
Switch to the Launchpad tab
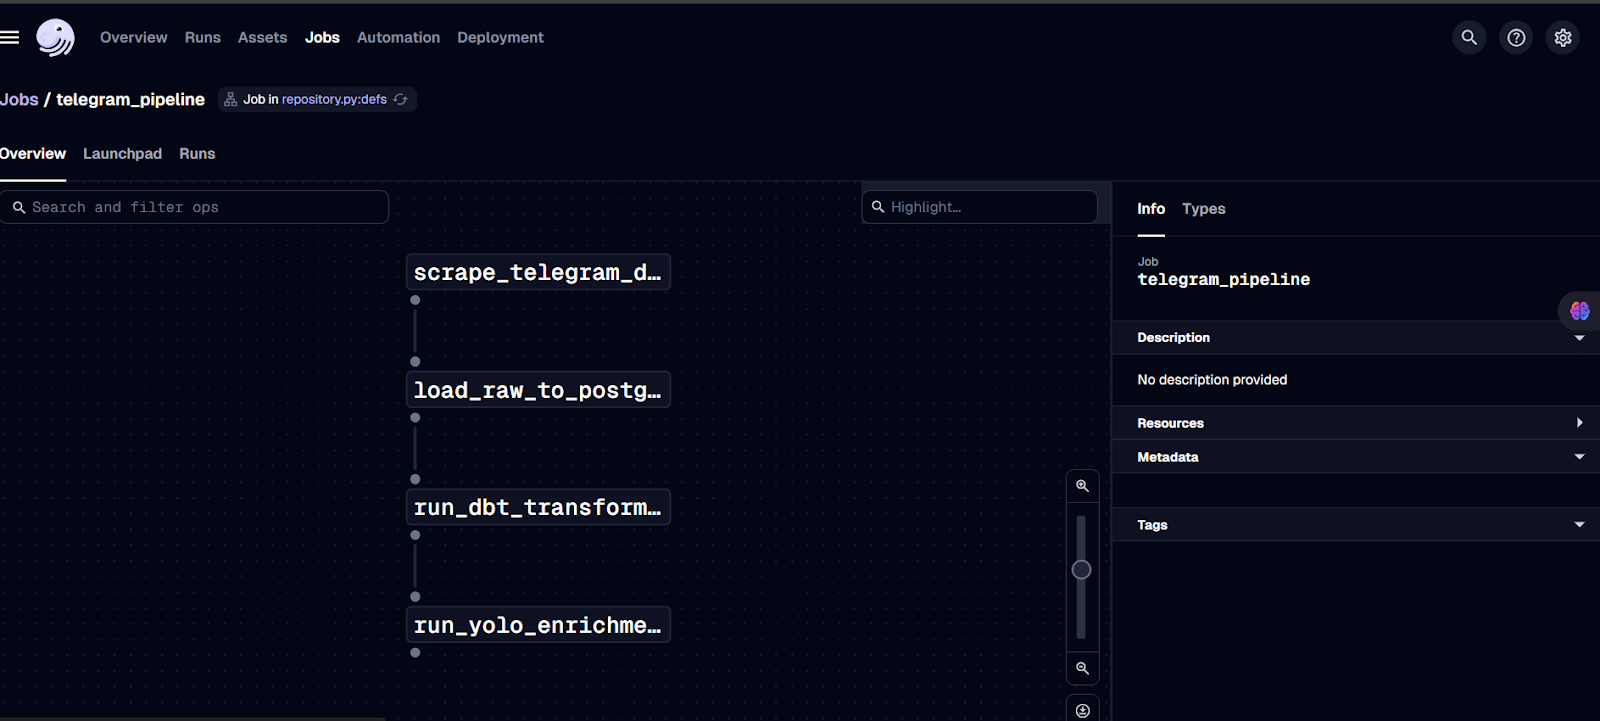pos(122,154)
